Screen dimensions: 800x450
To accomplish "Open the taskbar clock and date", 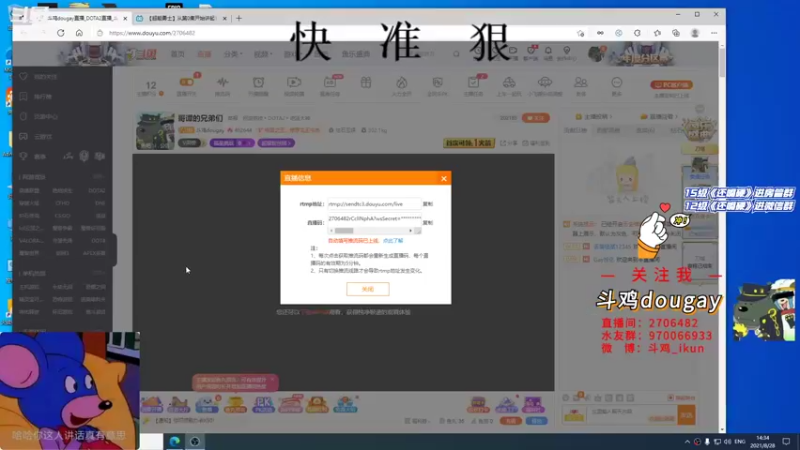I will click(762, 441).
